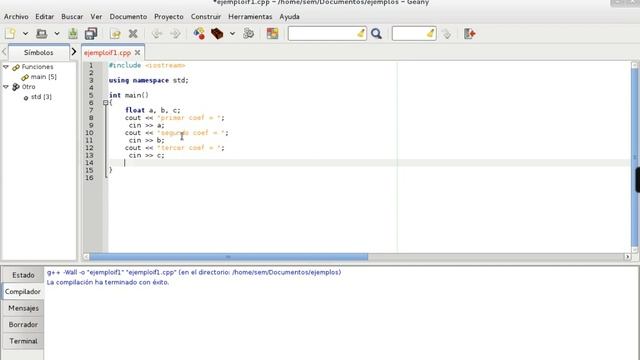
Task: Save the current file via toolbar icon
Action: (x=73, y=33)
